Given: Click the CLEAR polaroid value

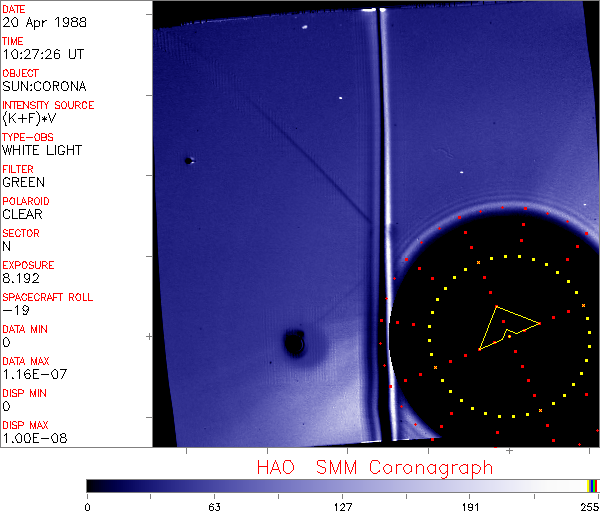Looking at the screenshot, I should point(23,215).
